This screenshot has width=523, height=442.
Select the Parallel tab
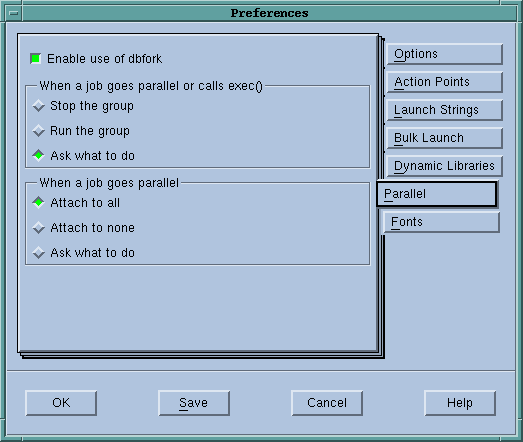[437, 194]
